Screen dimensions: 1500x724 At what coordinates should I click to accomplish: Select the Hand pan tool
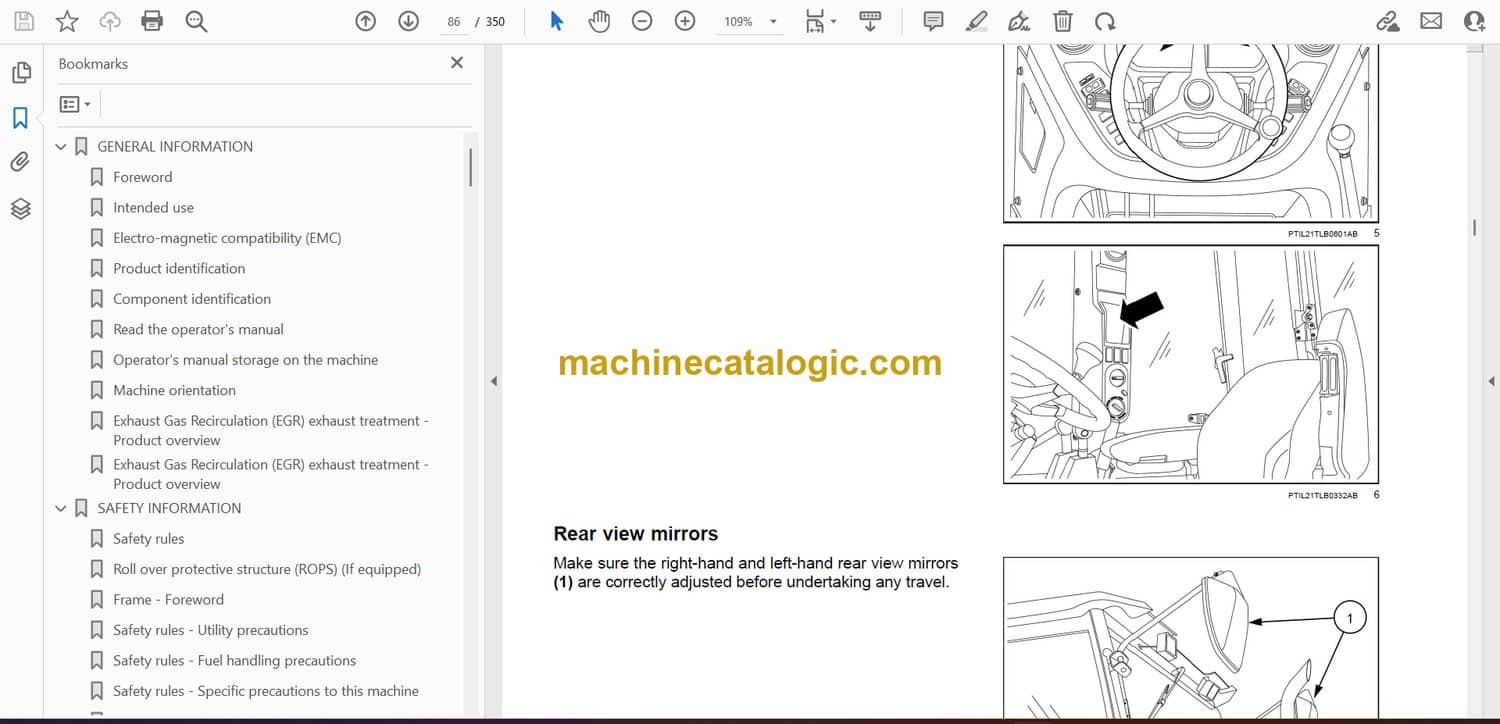(599, 21)
